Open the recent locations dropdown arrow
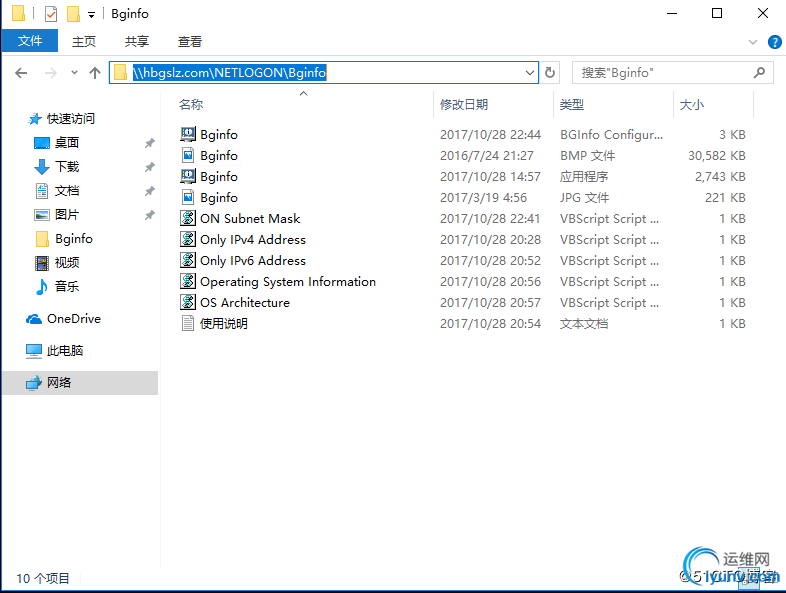This screenshot has height=593, width=786. coord(74,73)
